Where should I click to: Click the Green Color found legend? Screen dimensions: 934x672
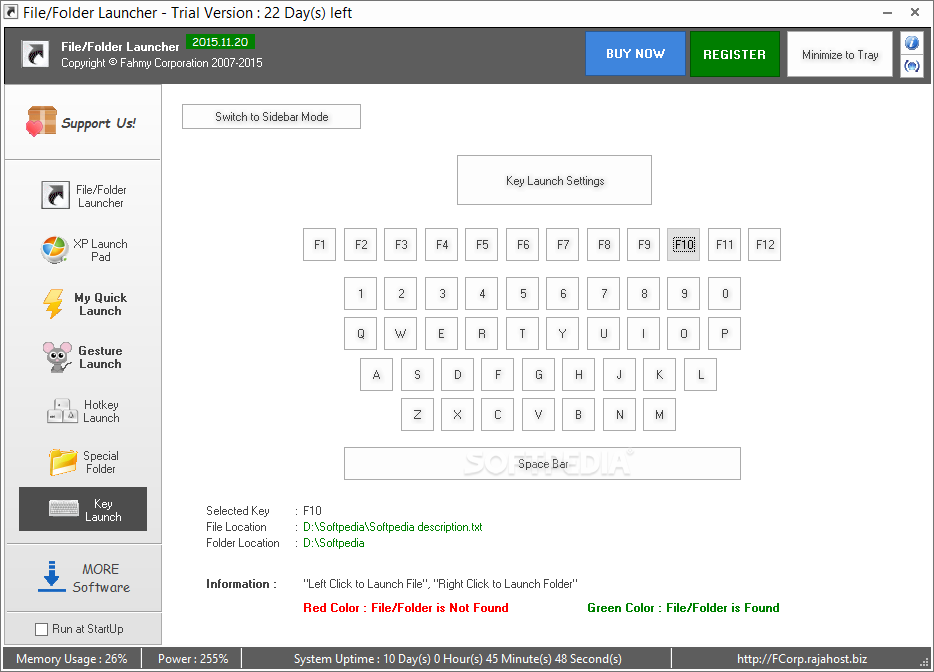click(683, 608)
